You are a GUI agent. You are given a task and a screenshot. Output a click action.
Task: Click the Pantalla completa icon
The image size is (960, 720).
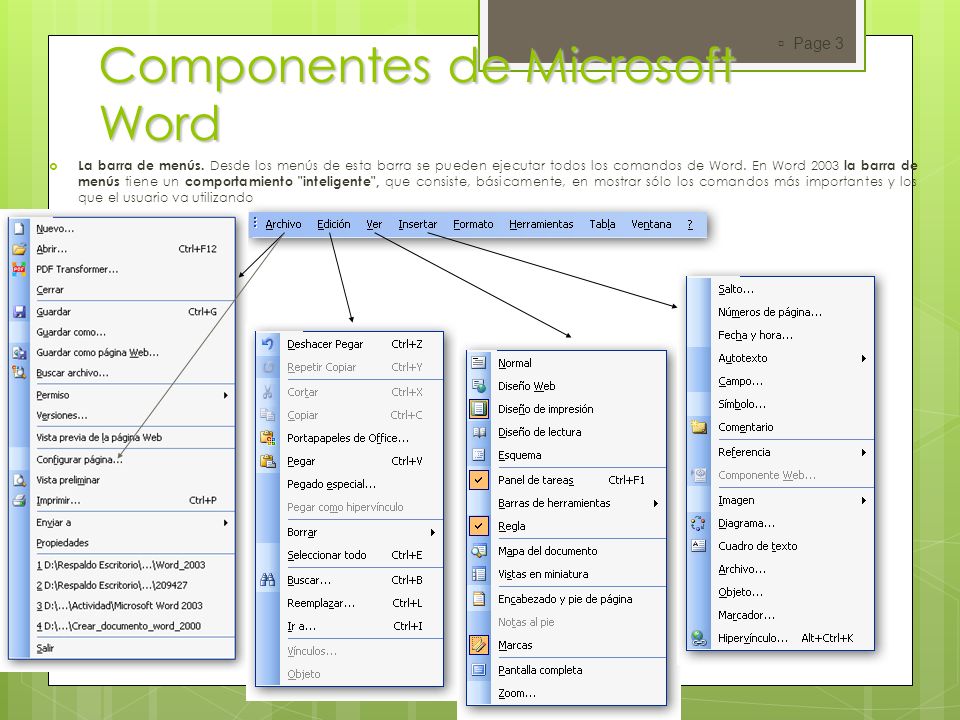coord(479,670)
